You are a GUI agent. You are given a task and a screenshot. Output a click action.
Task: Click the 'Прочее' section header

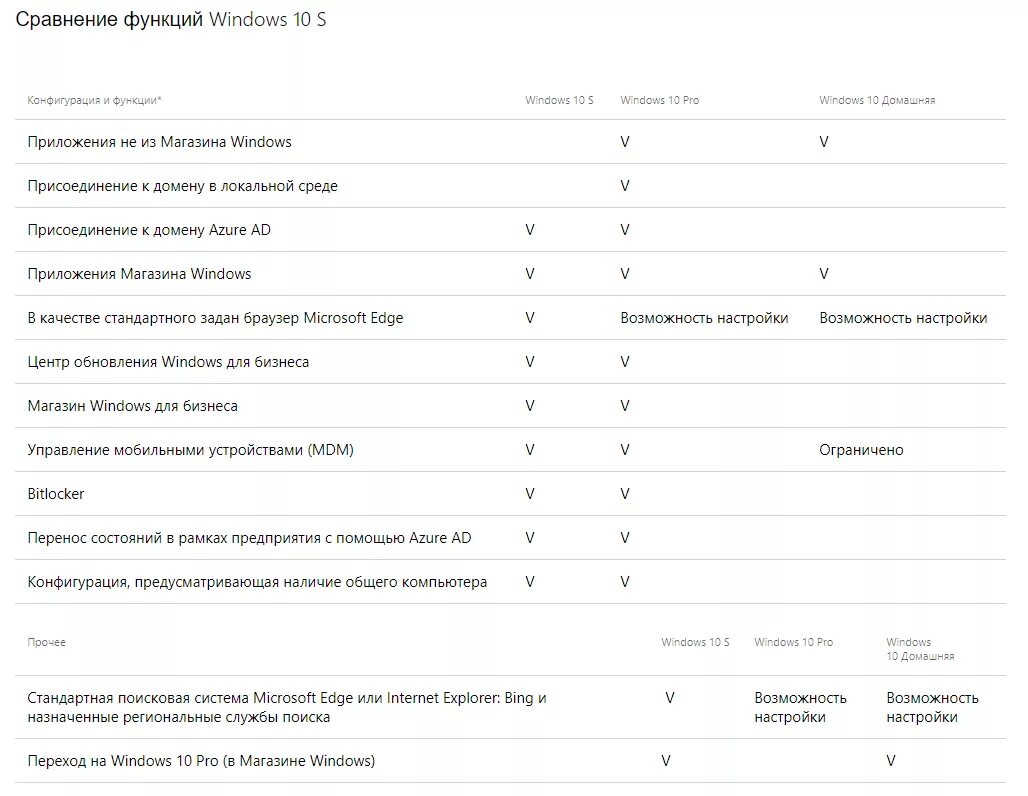(x=47, y=643)
